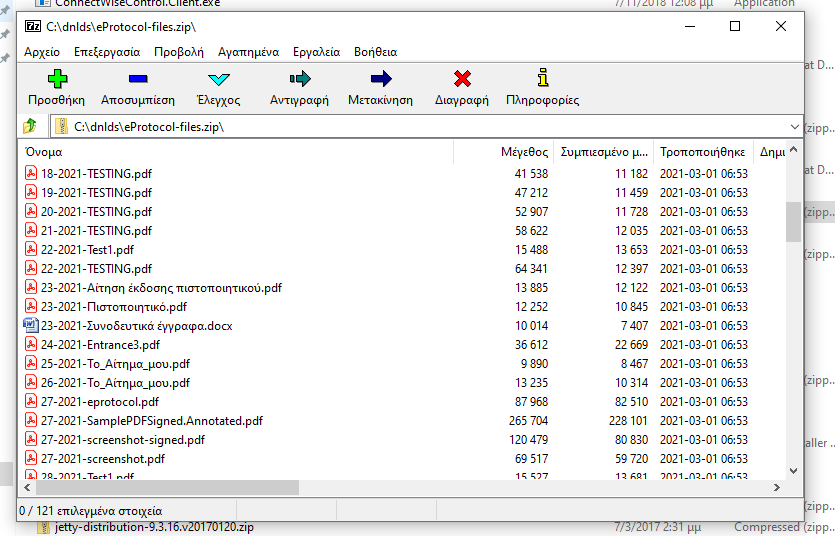Viewport: 835px width, 536px height.
Task: Click the red X Διαγραφή icon
Action: (x=461, y=79)
